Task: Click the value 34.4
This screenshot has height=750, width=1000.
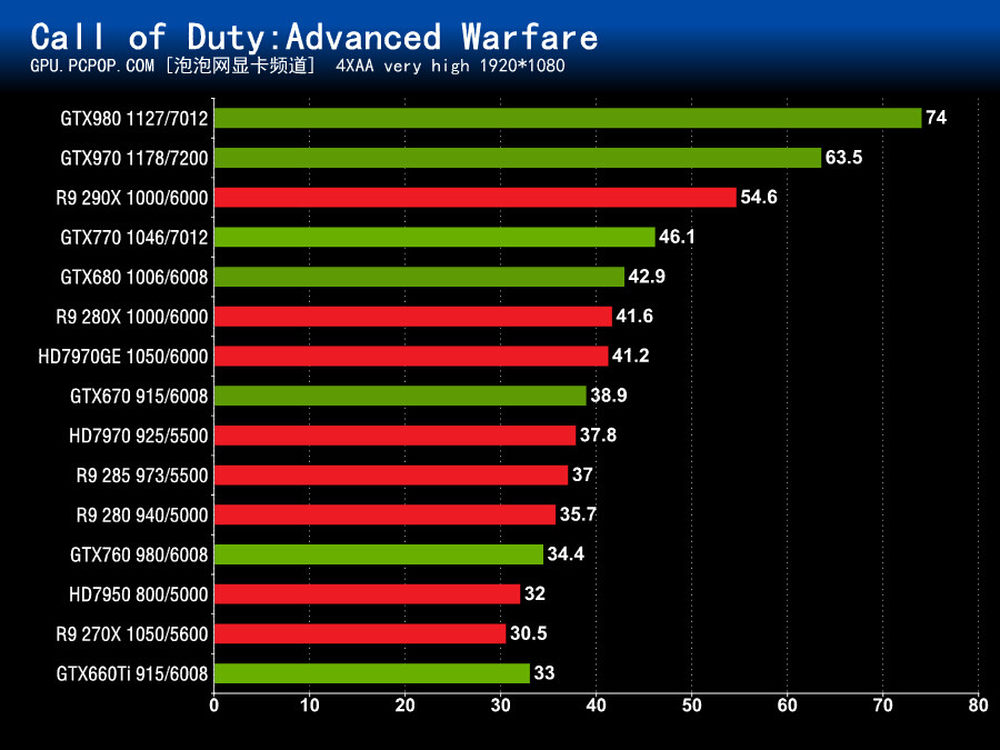Action: tap(566, 554)
